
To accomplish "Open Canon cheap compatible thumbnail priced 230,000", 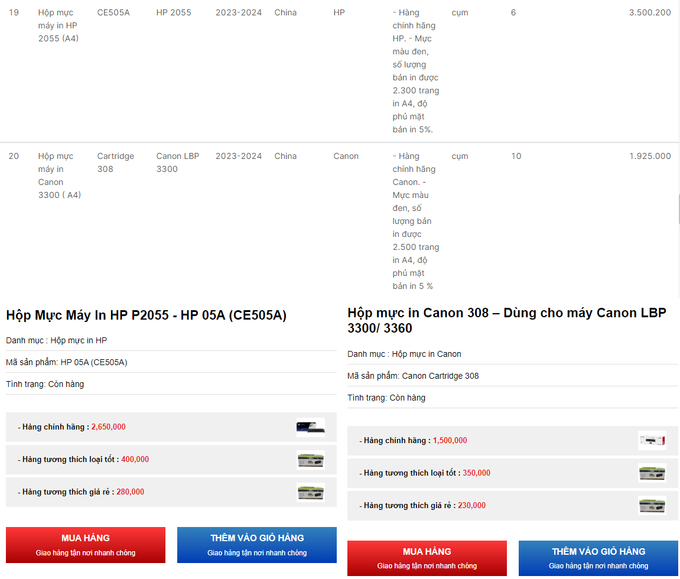I will 652,506.
